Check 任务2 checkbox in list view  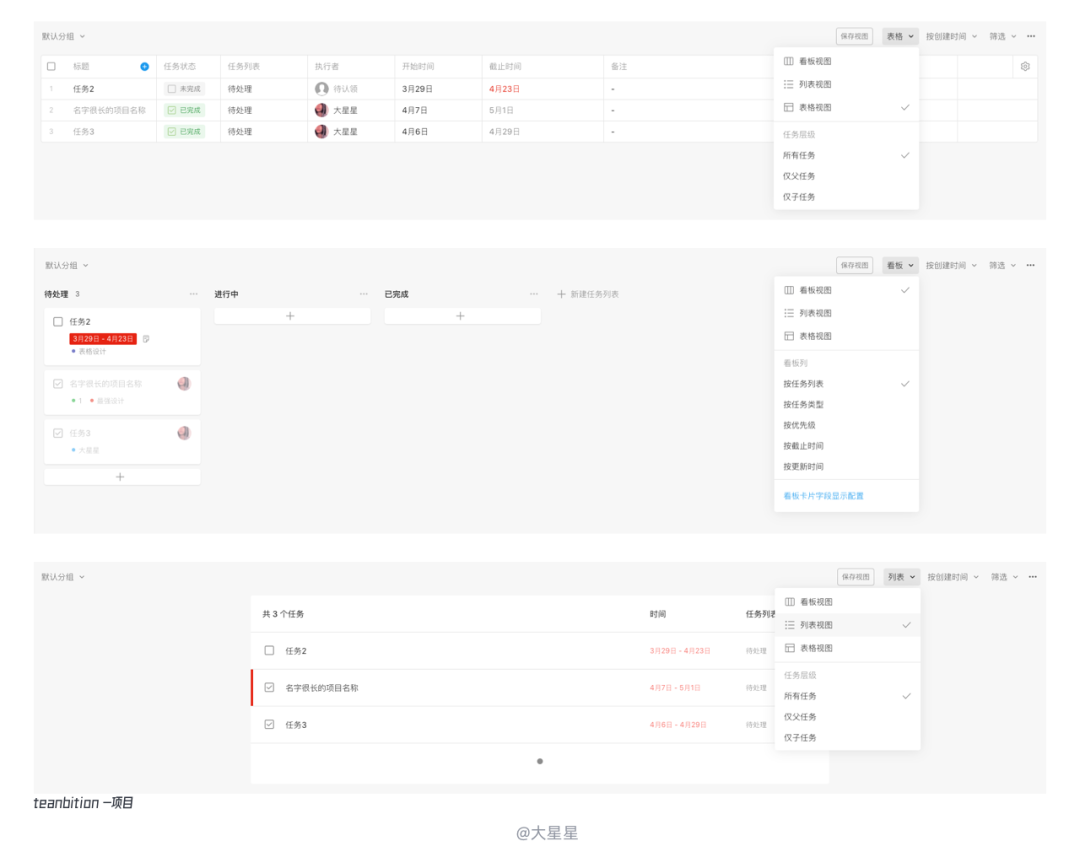click(x=269, y=650)
